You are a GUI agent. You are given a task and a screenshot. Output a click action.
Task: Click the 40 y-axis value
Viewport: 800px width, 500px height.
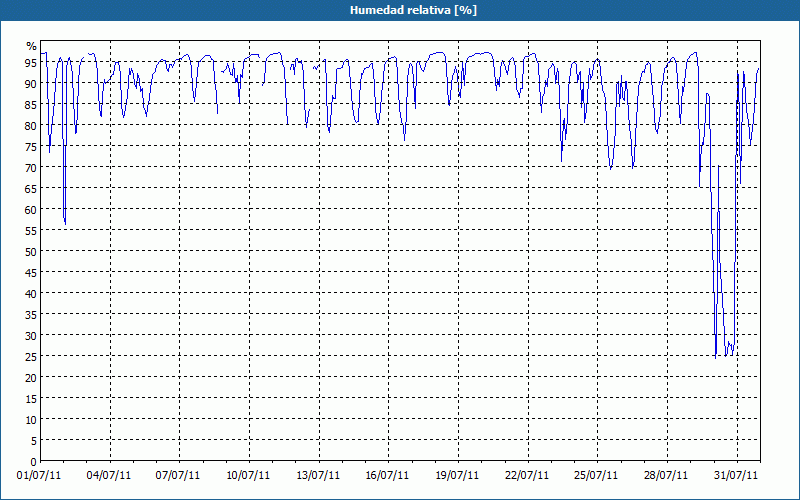[31, 294]
